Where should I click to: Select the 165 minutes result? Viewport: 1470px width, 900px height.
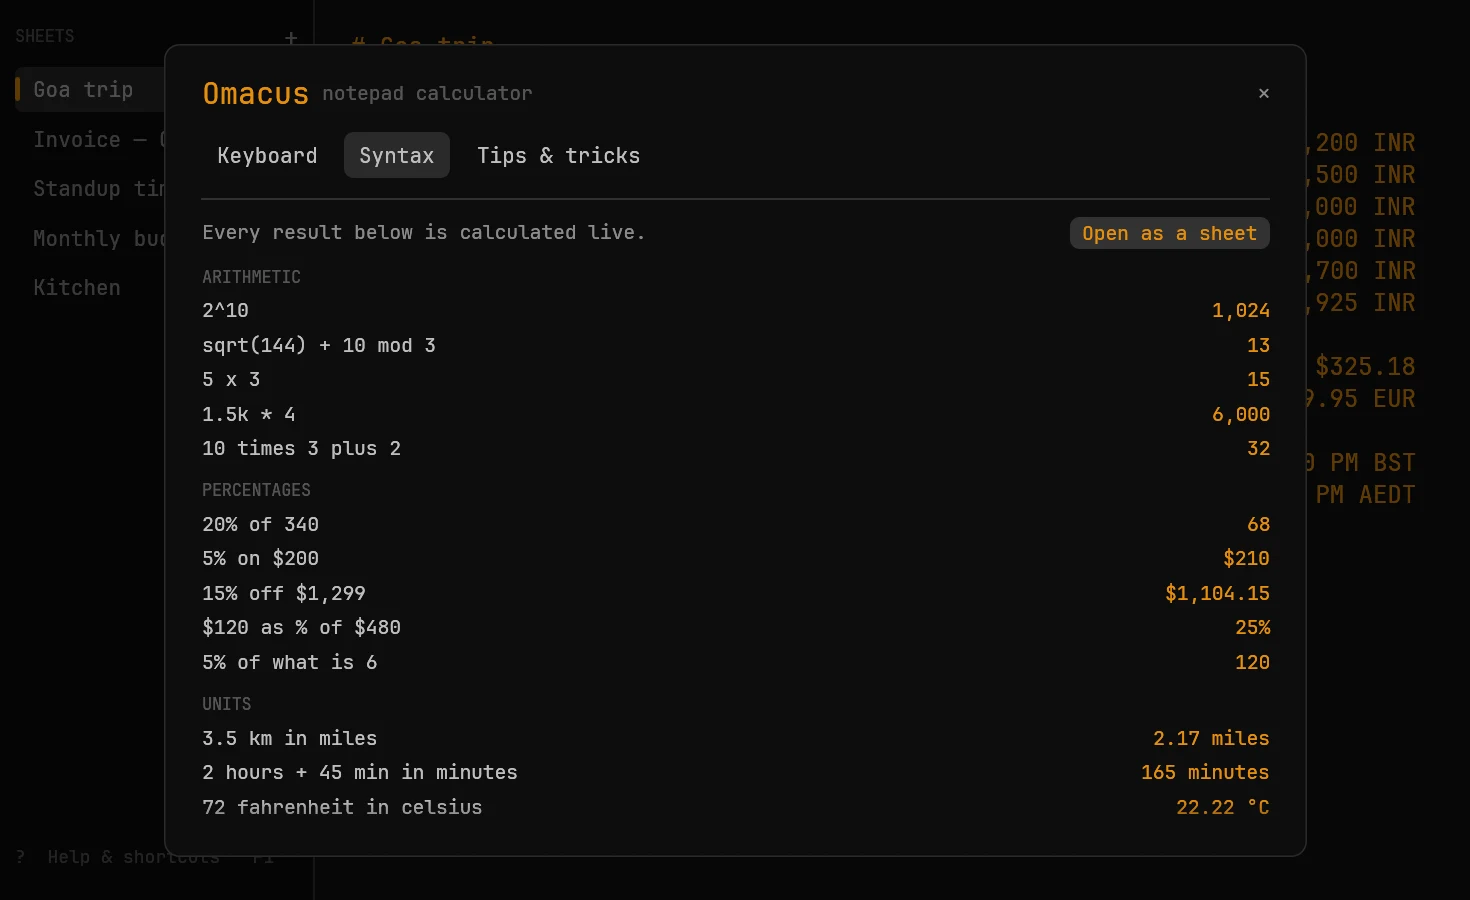coord(1205,772)
